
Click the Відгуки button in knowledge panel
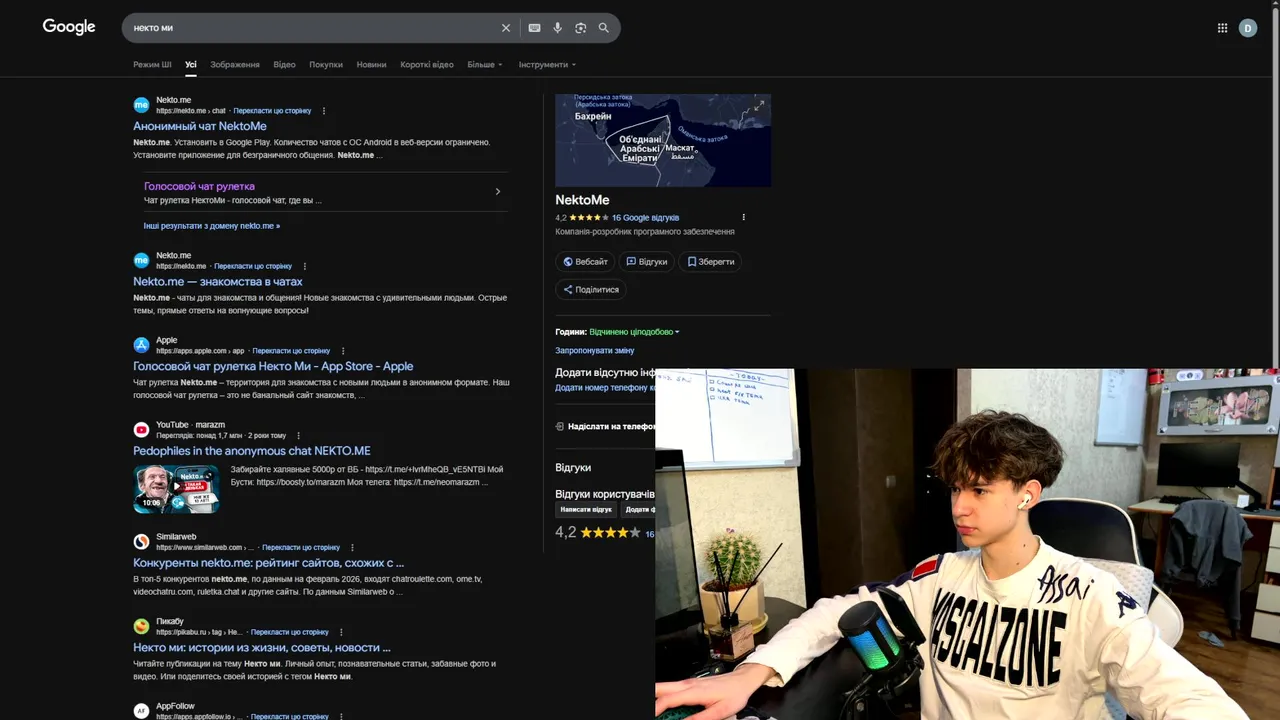(x=646, y=262)
